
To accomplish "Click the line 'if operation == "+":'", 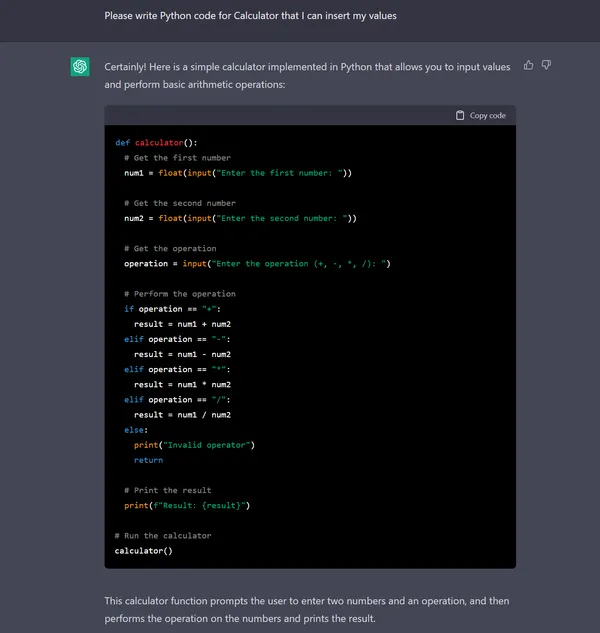I will tap(173, 309).
